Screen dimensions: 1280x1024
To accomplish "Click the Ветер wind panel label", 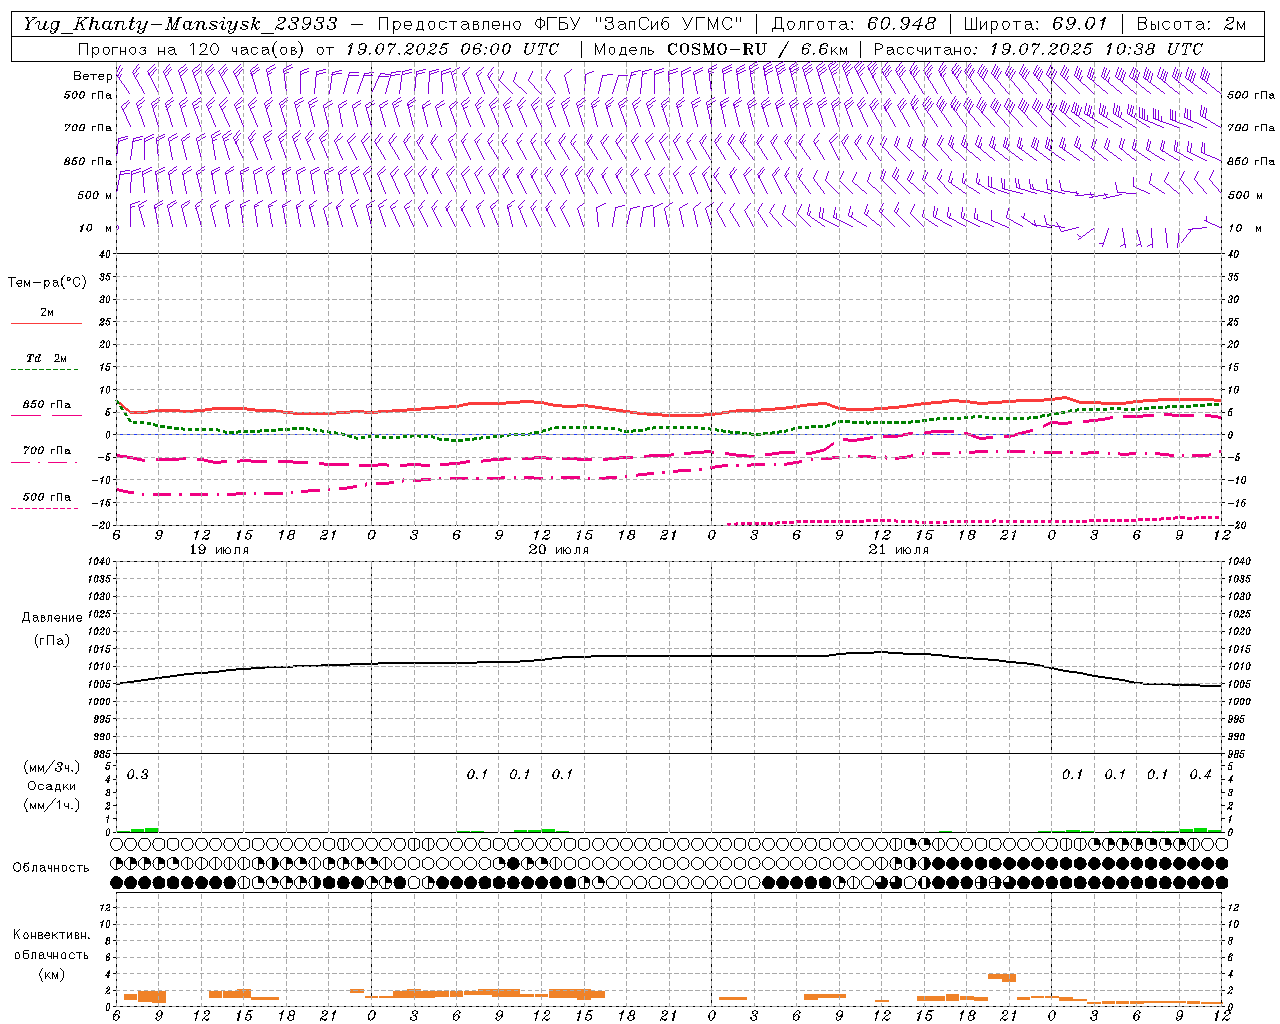I will 92,76.
